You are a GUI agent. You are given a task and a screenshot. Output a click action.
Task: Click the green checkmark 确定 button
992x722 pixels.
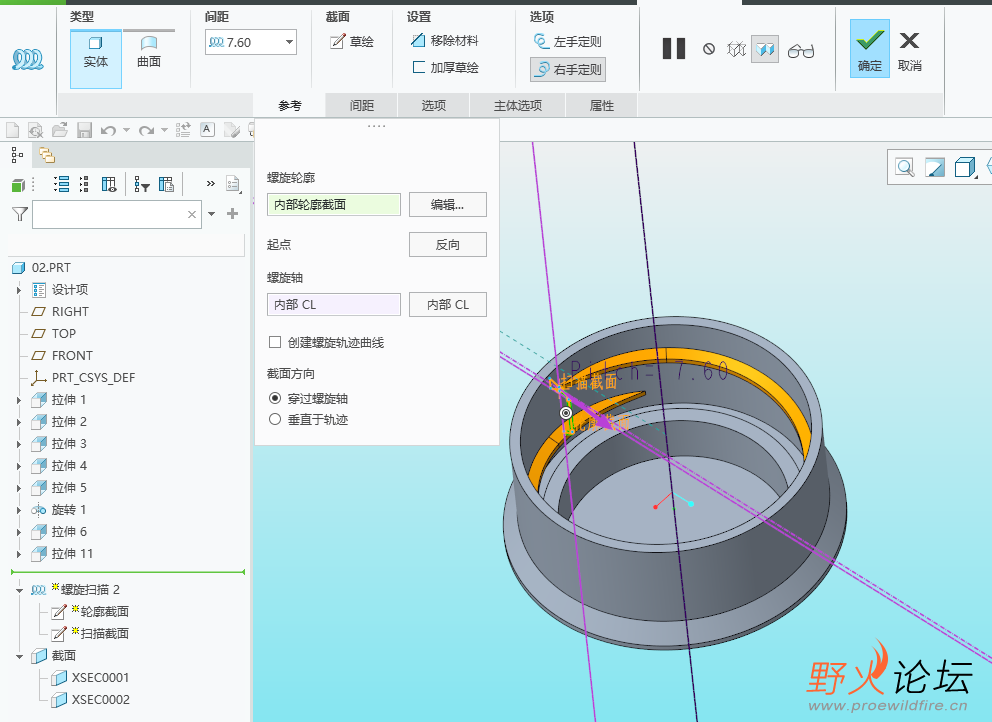point(870,49)
